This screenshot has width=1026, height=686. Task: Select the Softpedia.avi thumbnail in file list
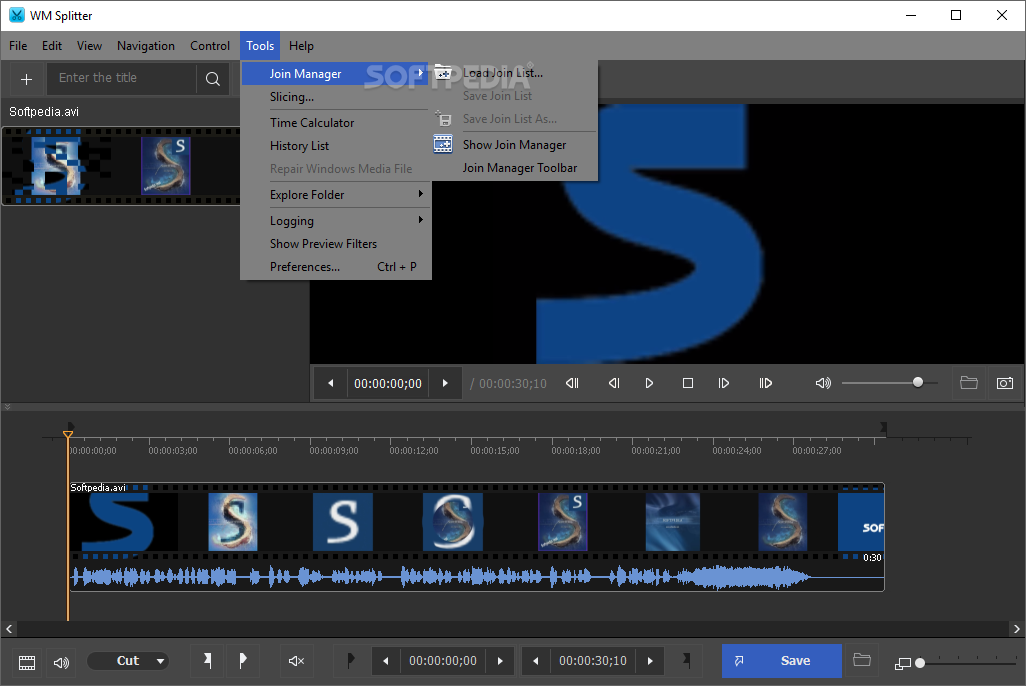coord(121,166)
